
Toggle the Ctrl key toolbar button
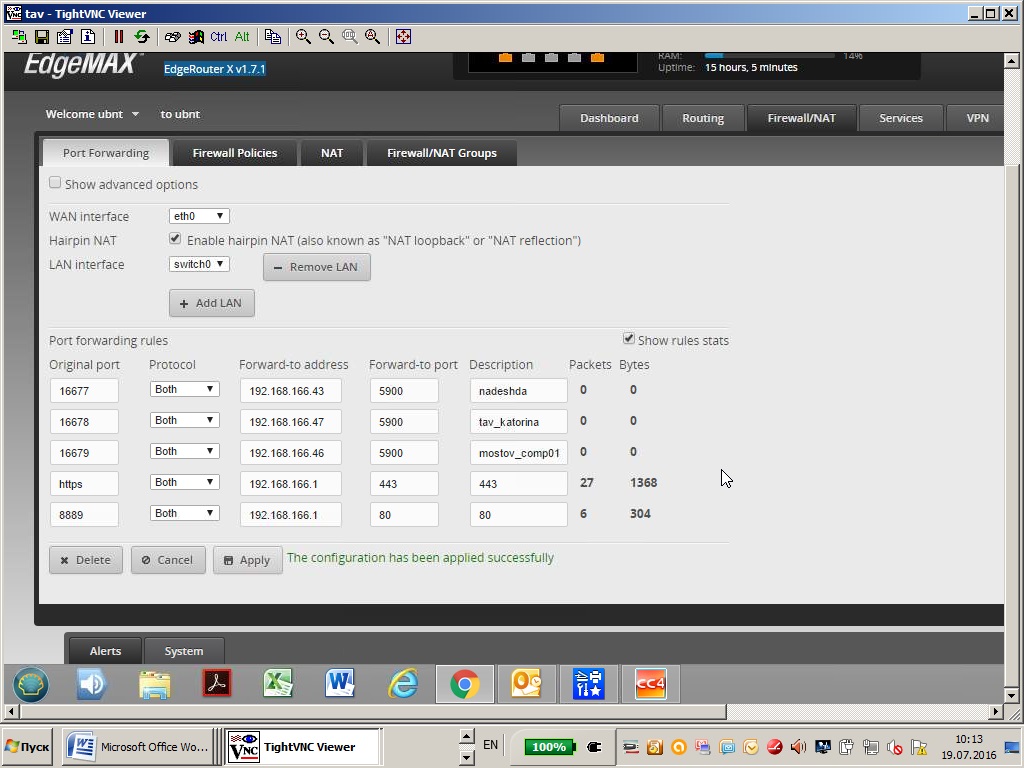(219, 37)
